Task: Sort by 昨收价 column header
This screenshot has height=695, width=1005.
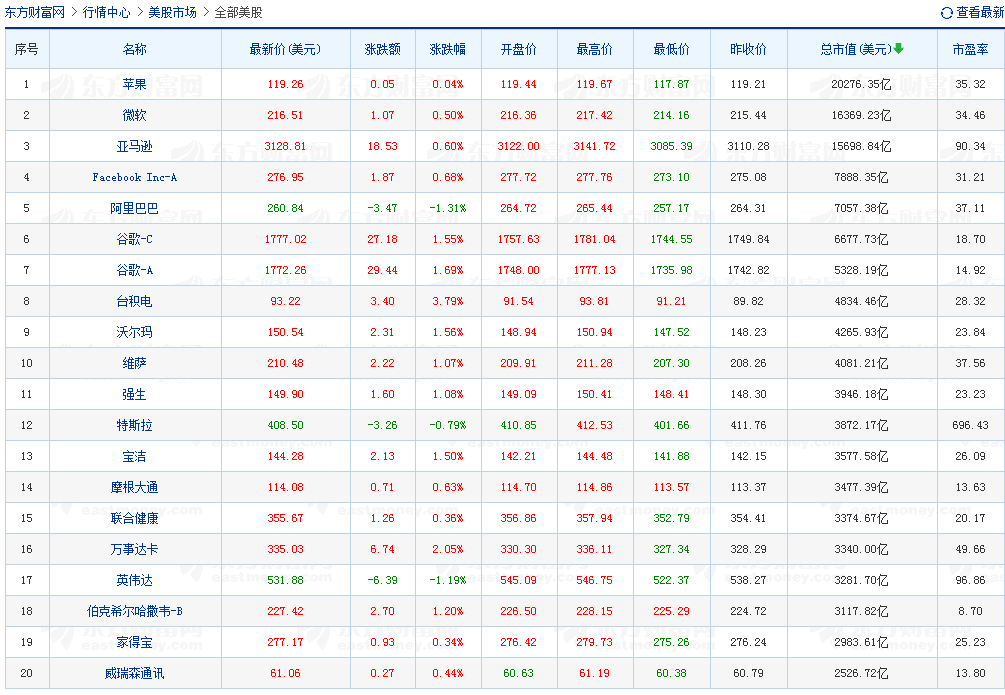Action: point(748,49)
